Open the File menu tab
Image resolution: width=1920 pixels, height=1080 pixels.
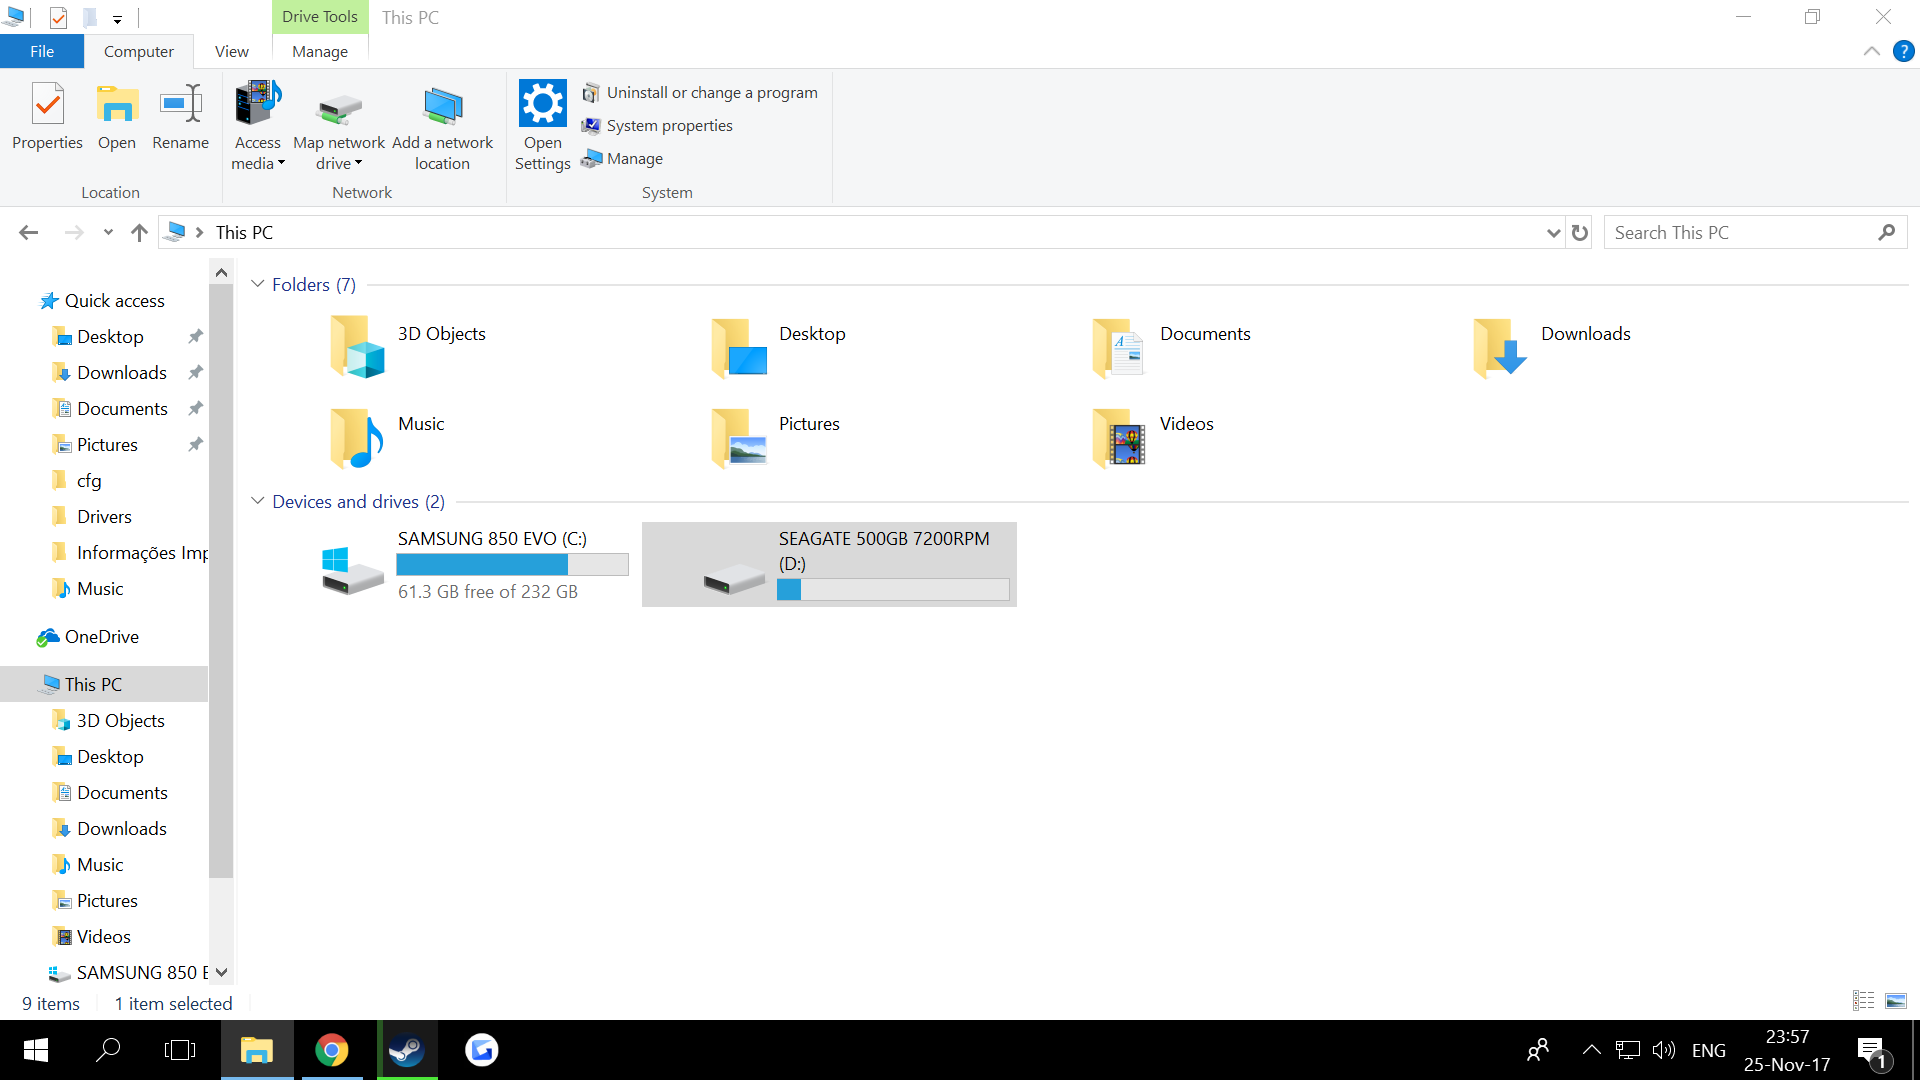point(42,51)
